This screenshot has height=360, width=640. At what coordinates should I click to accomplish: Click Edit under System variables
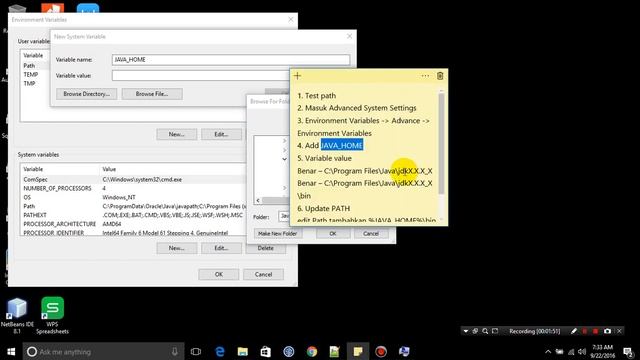[x=221, y=248]
